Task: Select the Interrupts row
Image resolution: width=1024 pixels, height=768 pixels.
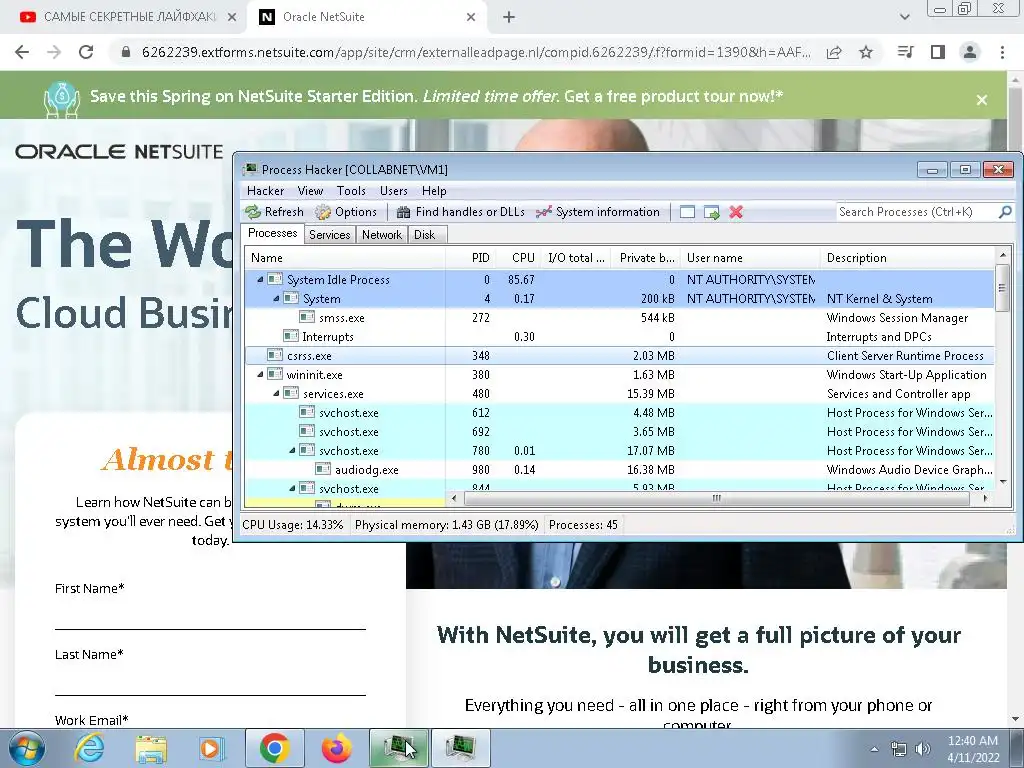Action: [620, 336]
